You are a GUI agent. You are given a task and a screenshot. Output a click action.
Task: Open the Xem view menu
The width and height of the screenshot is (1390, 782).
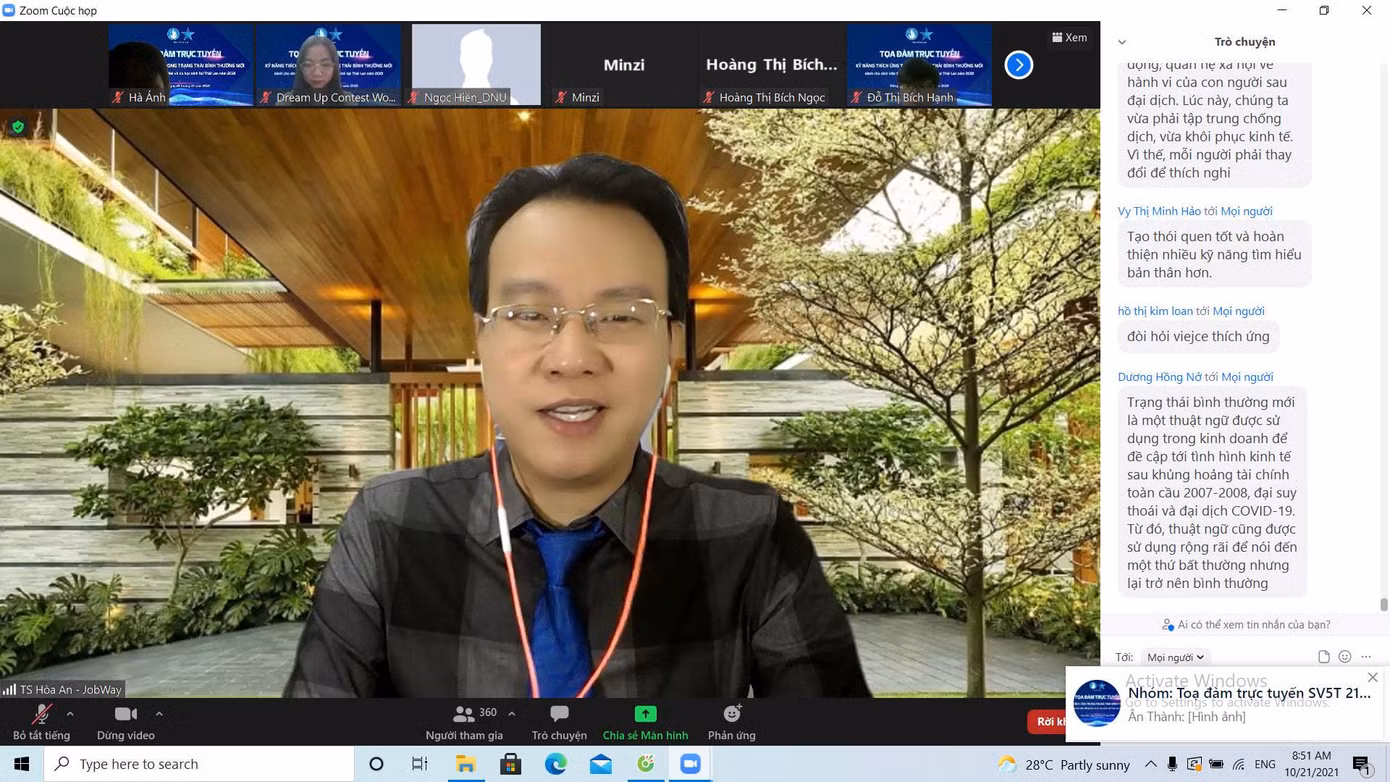(x=1069, y=37)
